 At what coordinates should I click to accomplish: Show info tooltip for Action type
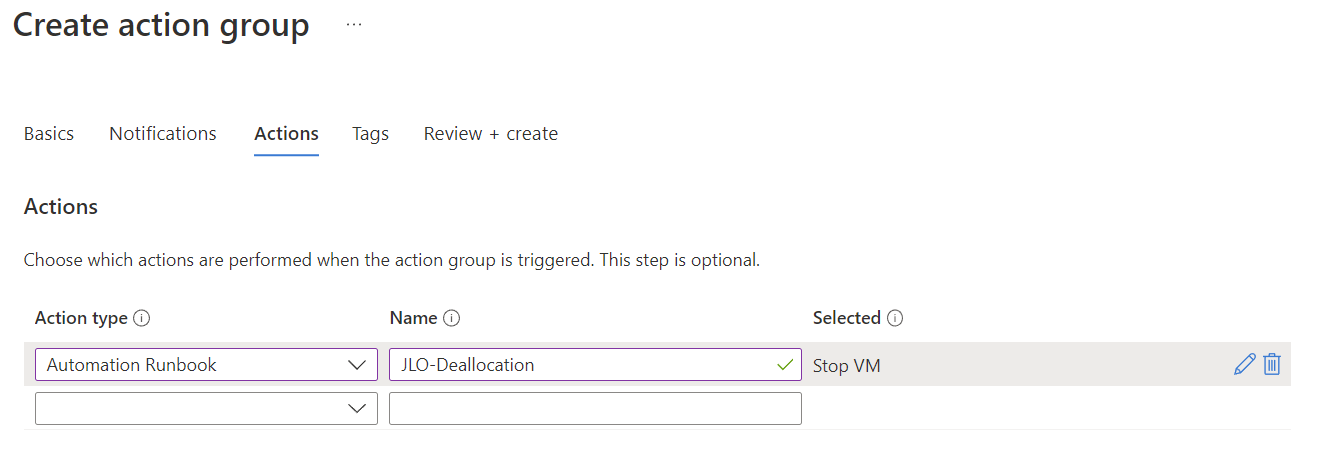click(142, 318)
